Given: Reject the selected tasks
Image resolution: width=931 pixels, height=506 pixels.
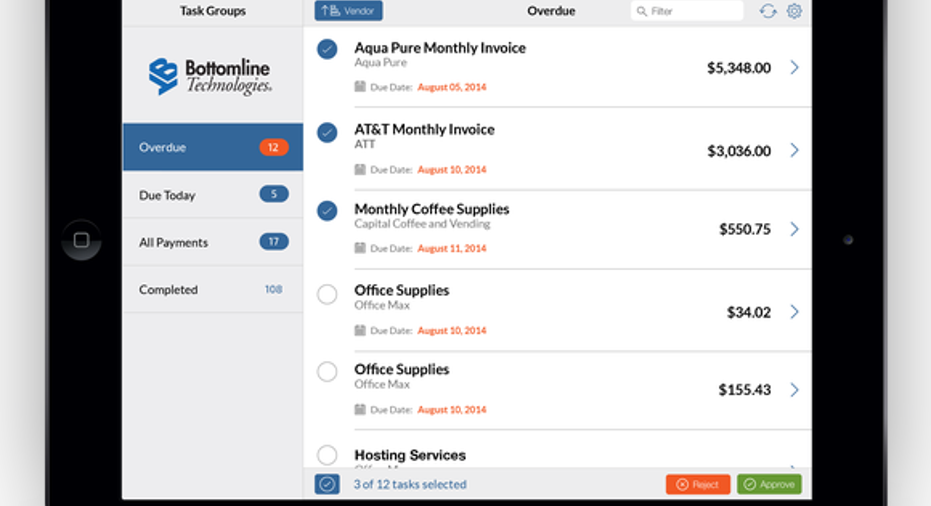Looking at the screenshot, I should pos(698,485).
